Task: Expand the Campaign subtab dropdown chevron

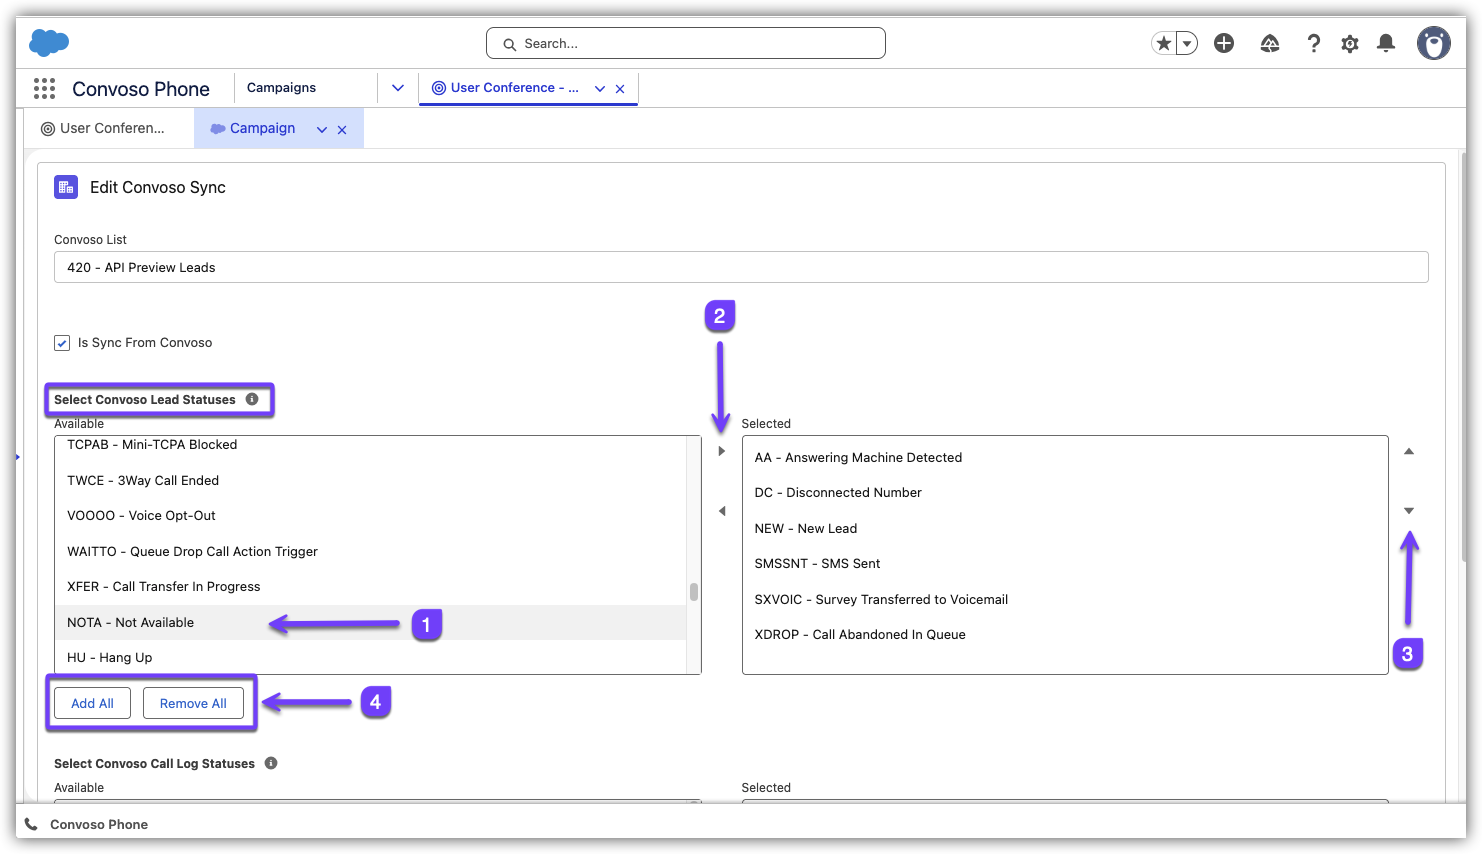Action: pyautogui.click(x=322, y=129)
